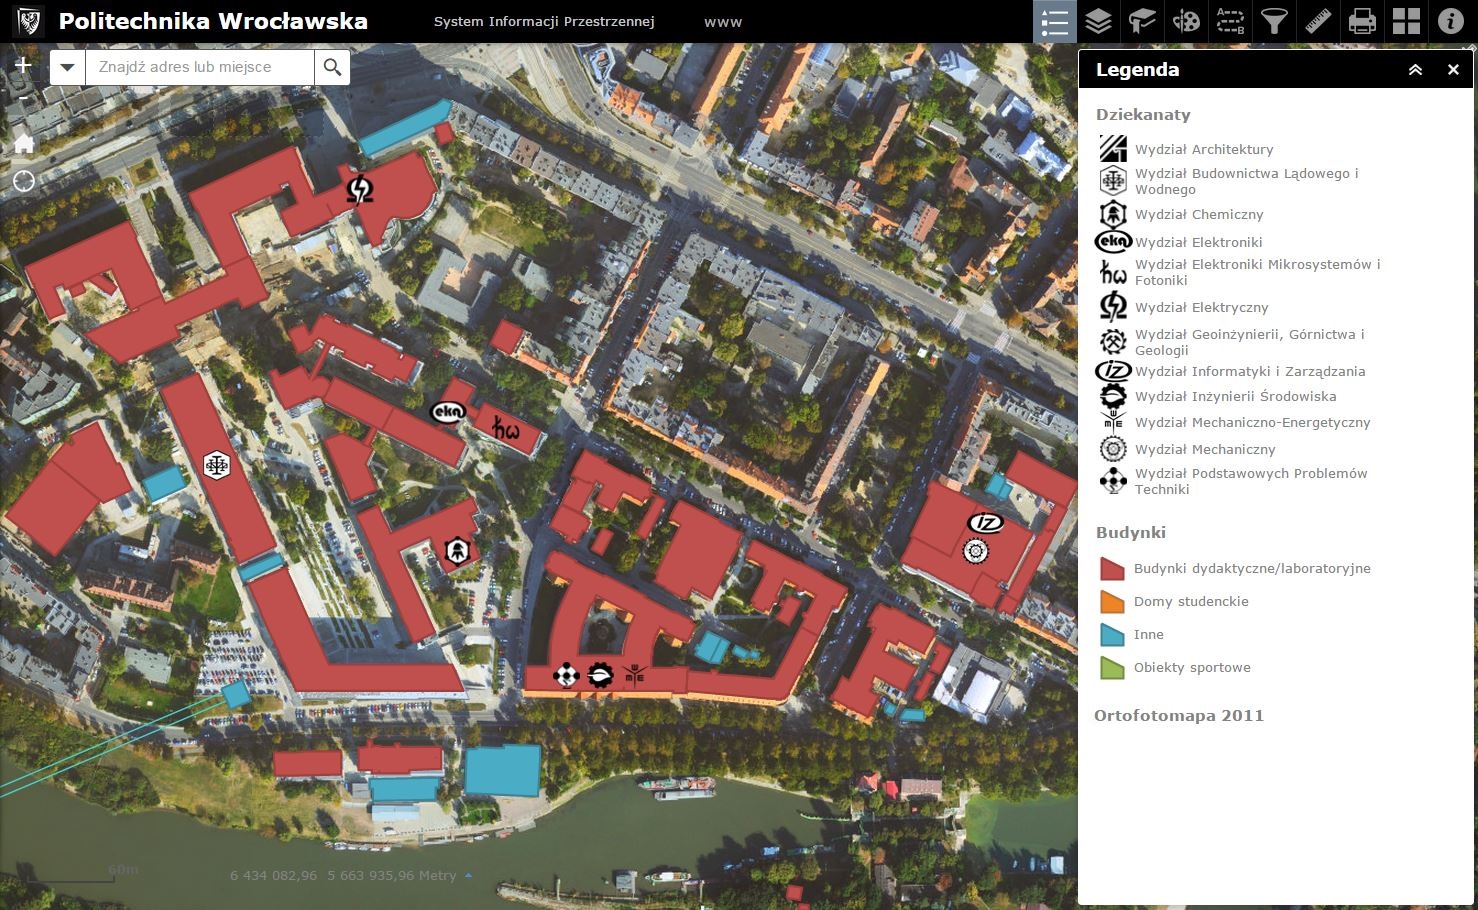This screenshot has height=910, width=1478.
Task: Expand the coordinate units arrow
Action: (x=469, y=875)
